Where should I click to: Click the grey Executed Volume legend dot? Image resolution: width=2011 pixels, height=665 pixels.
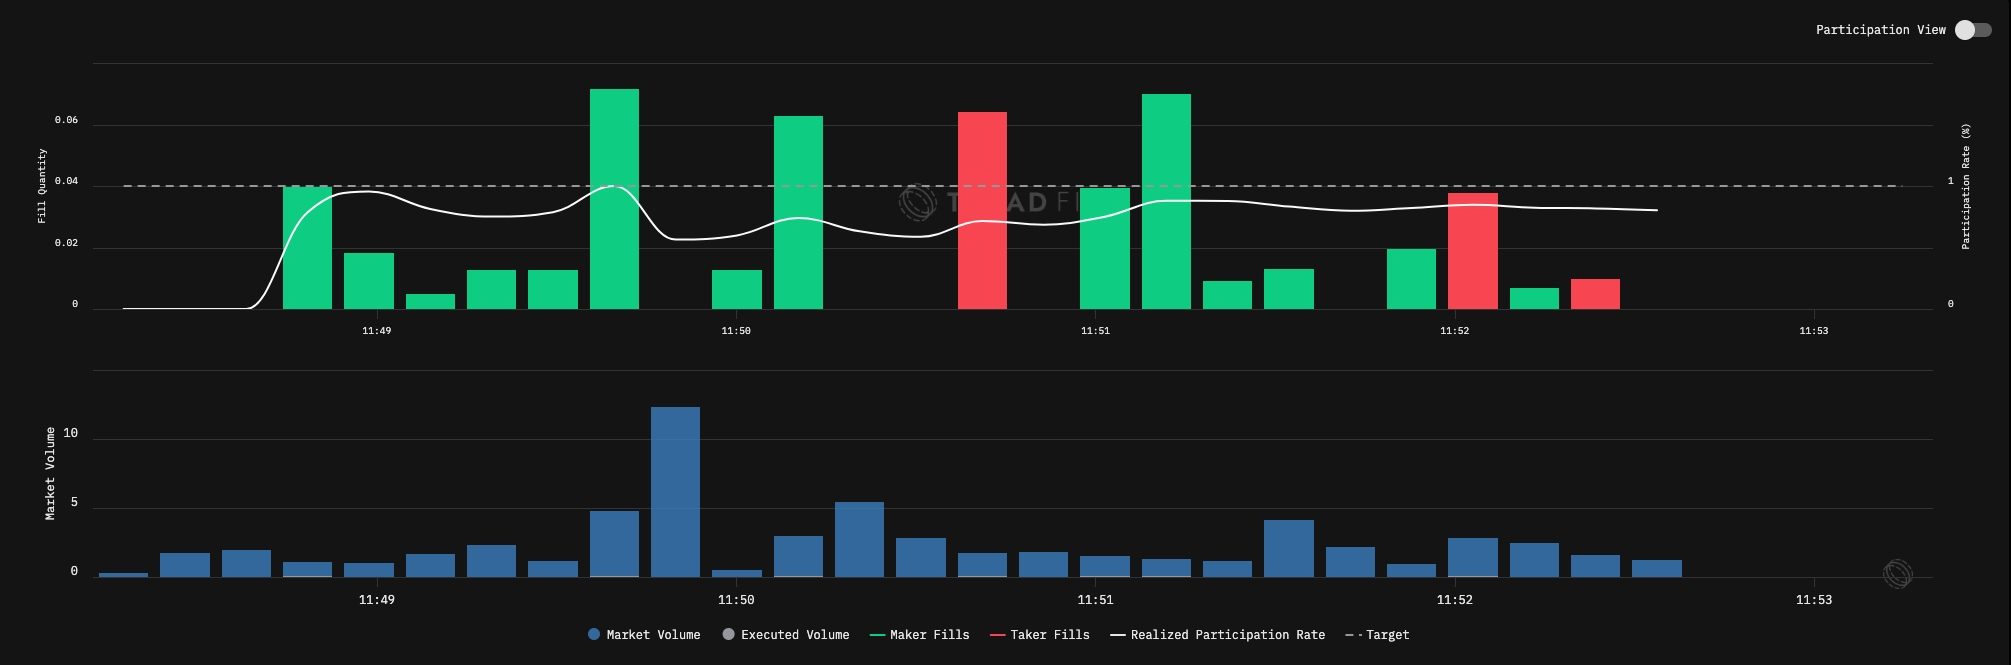point(728,635)
